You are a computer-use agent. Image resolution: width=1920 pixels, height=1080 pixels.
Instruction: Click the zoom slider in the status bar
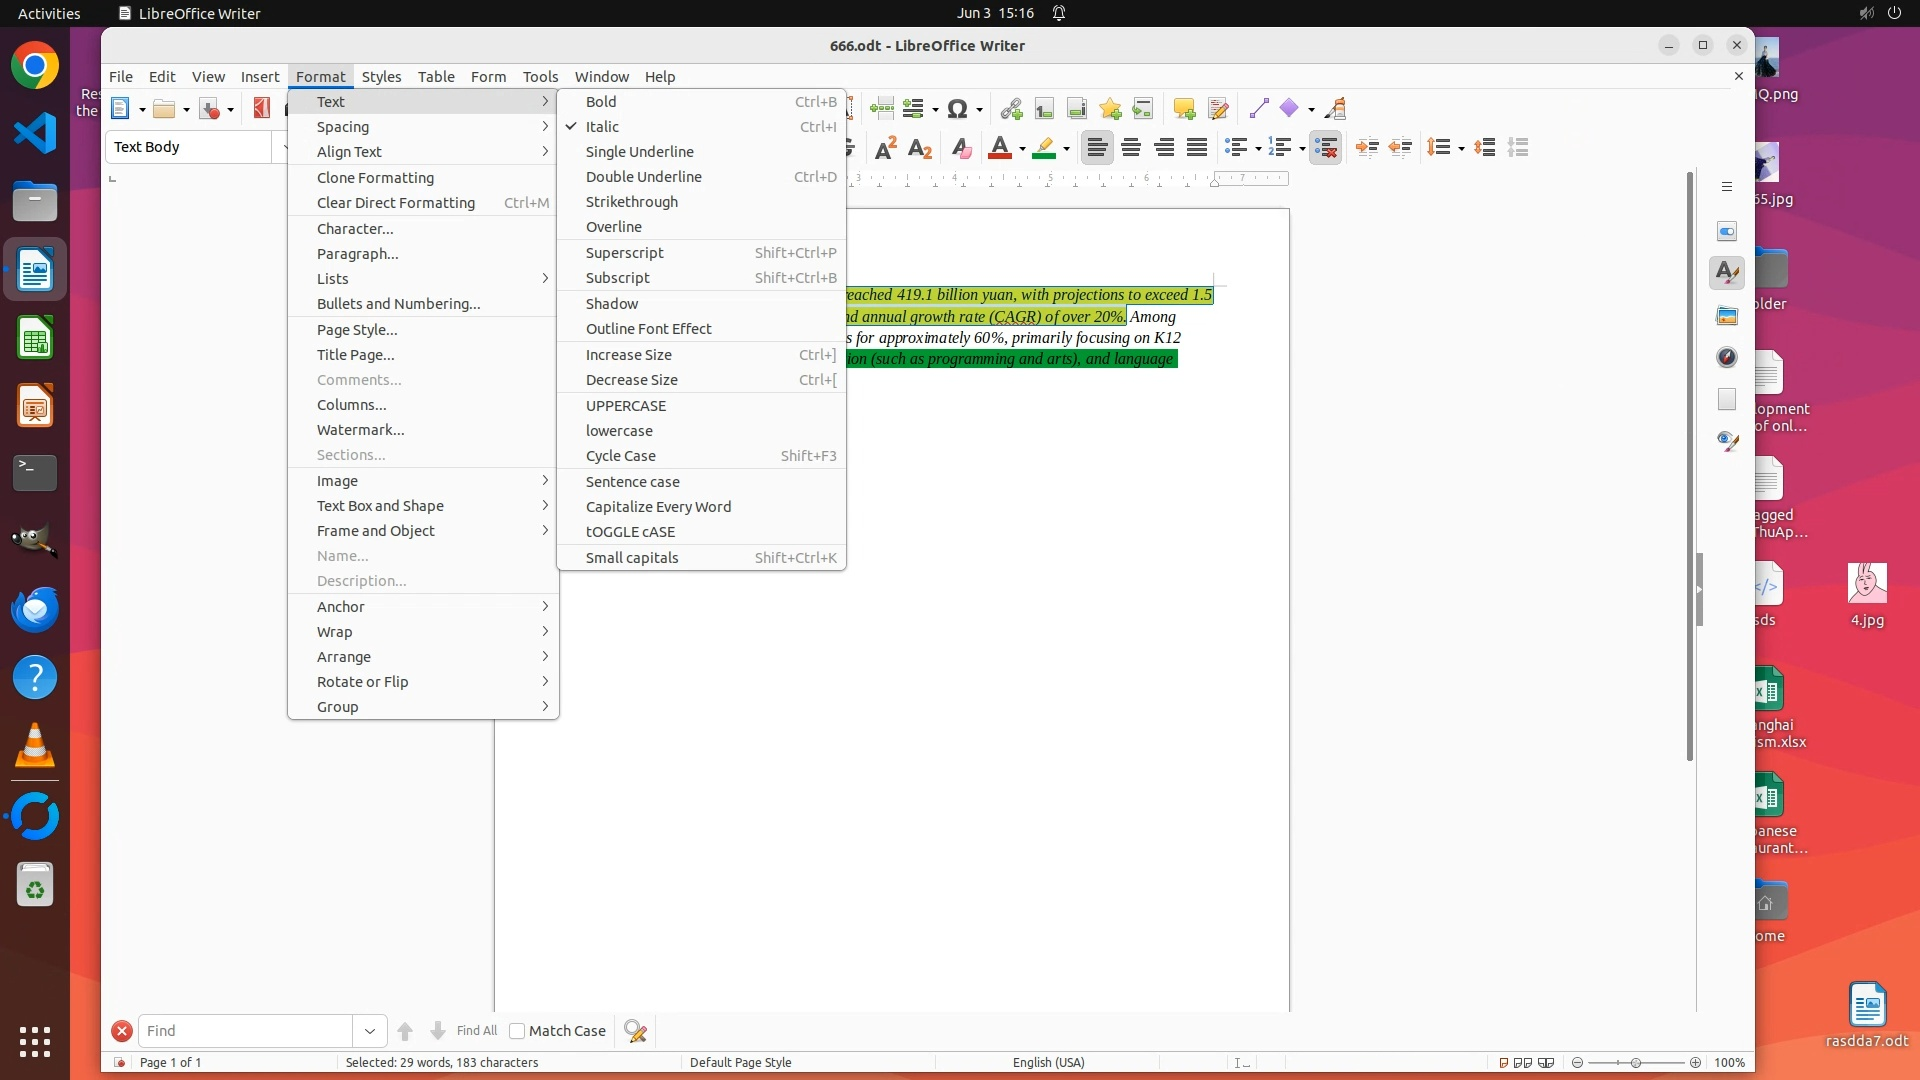tap(1636, 1063)
